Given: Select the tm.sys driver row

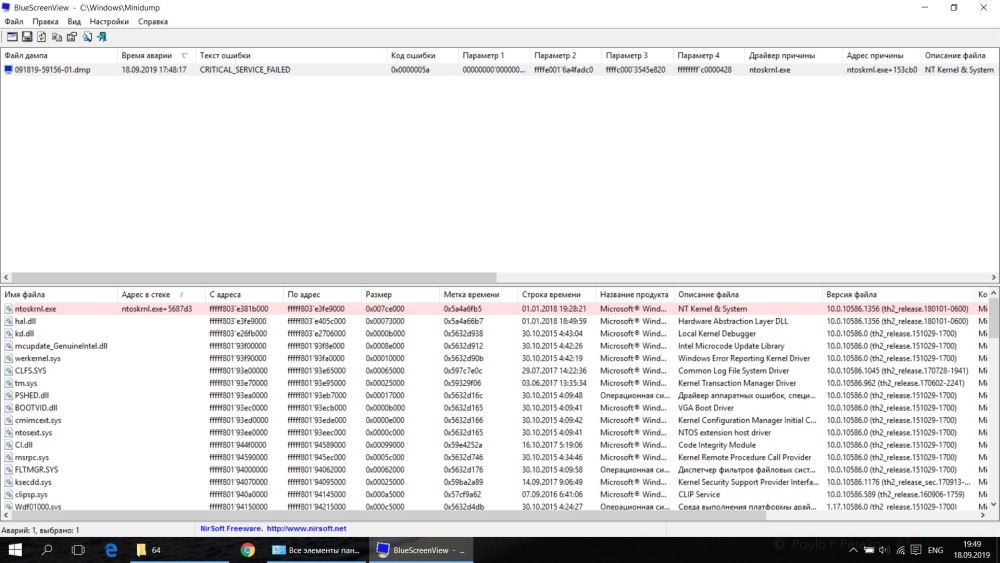Looking at the screenshot, I should 494,383.
